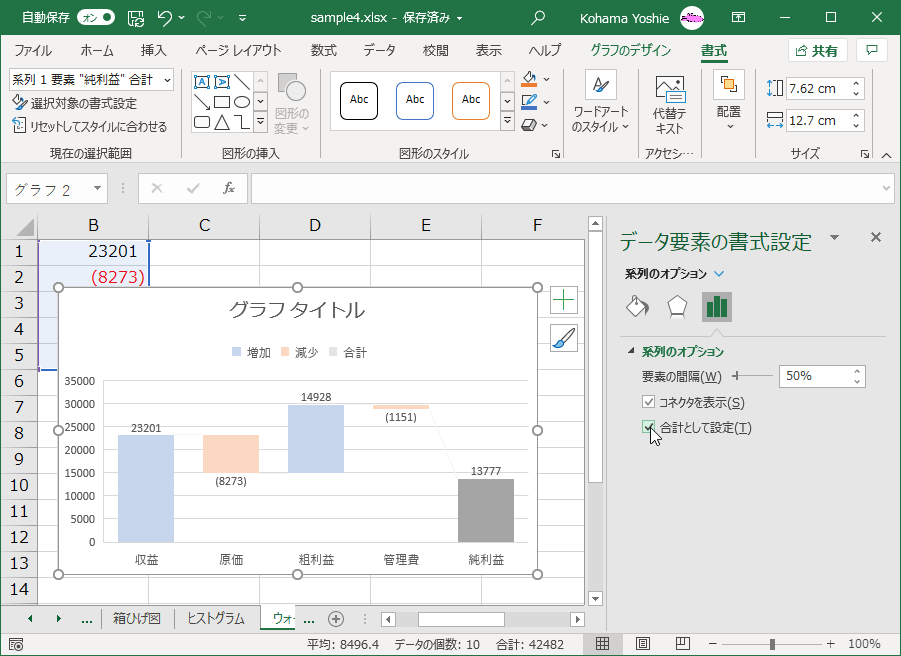Toggle the 合計として設定 checkbox
The width and height of the screenshot is (901, 656).
coord(649,428)
